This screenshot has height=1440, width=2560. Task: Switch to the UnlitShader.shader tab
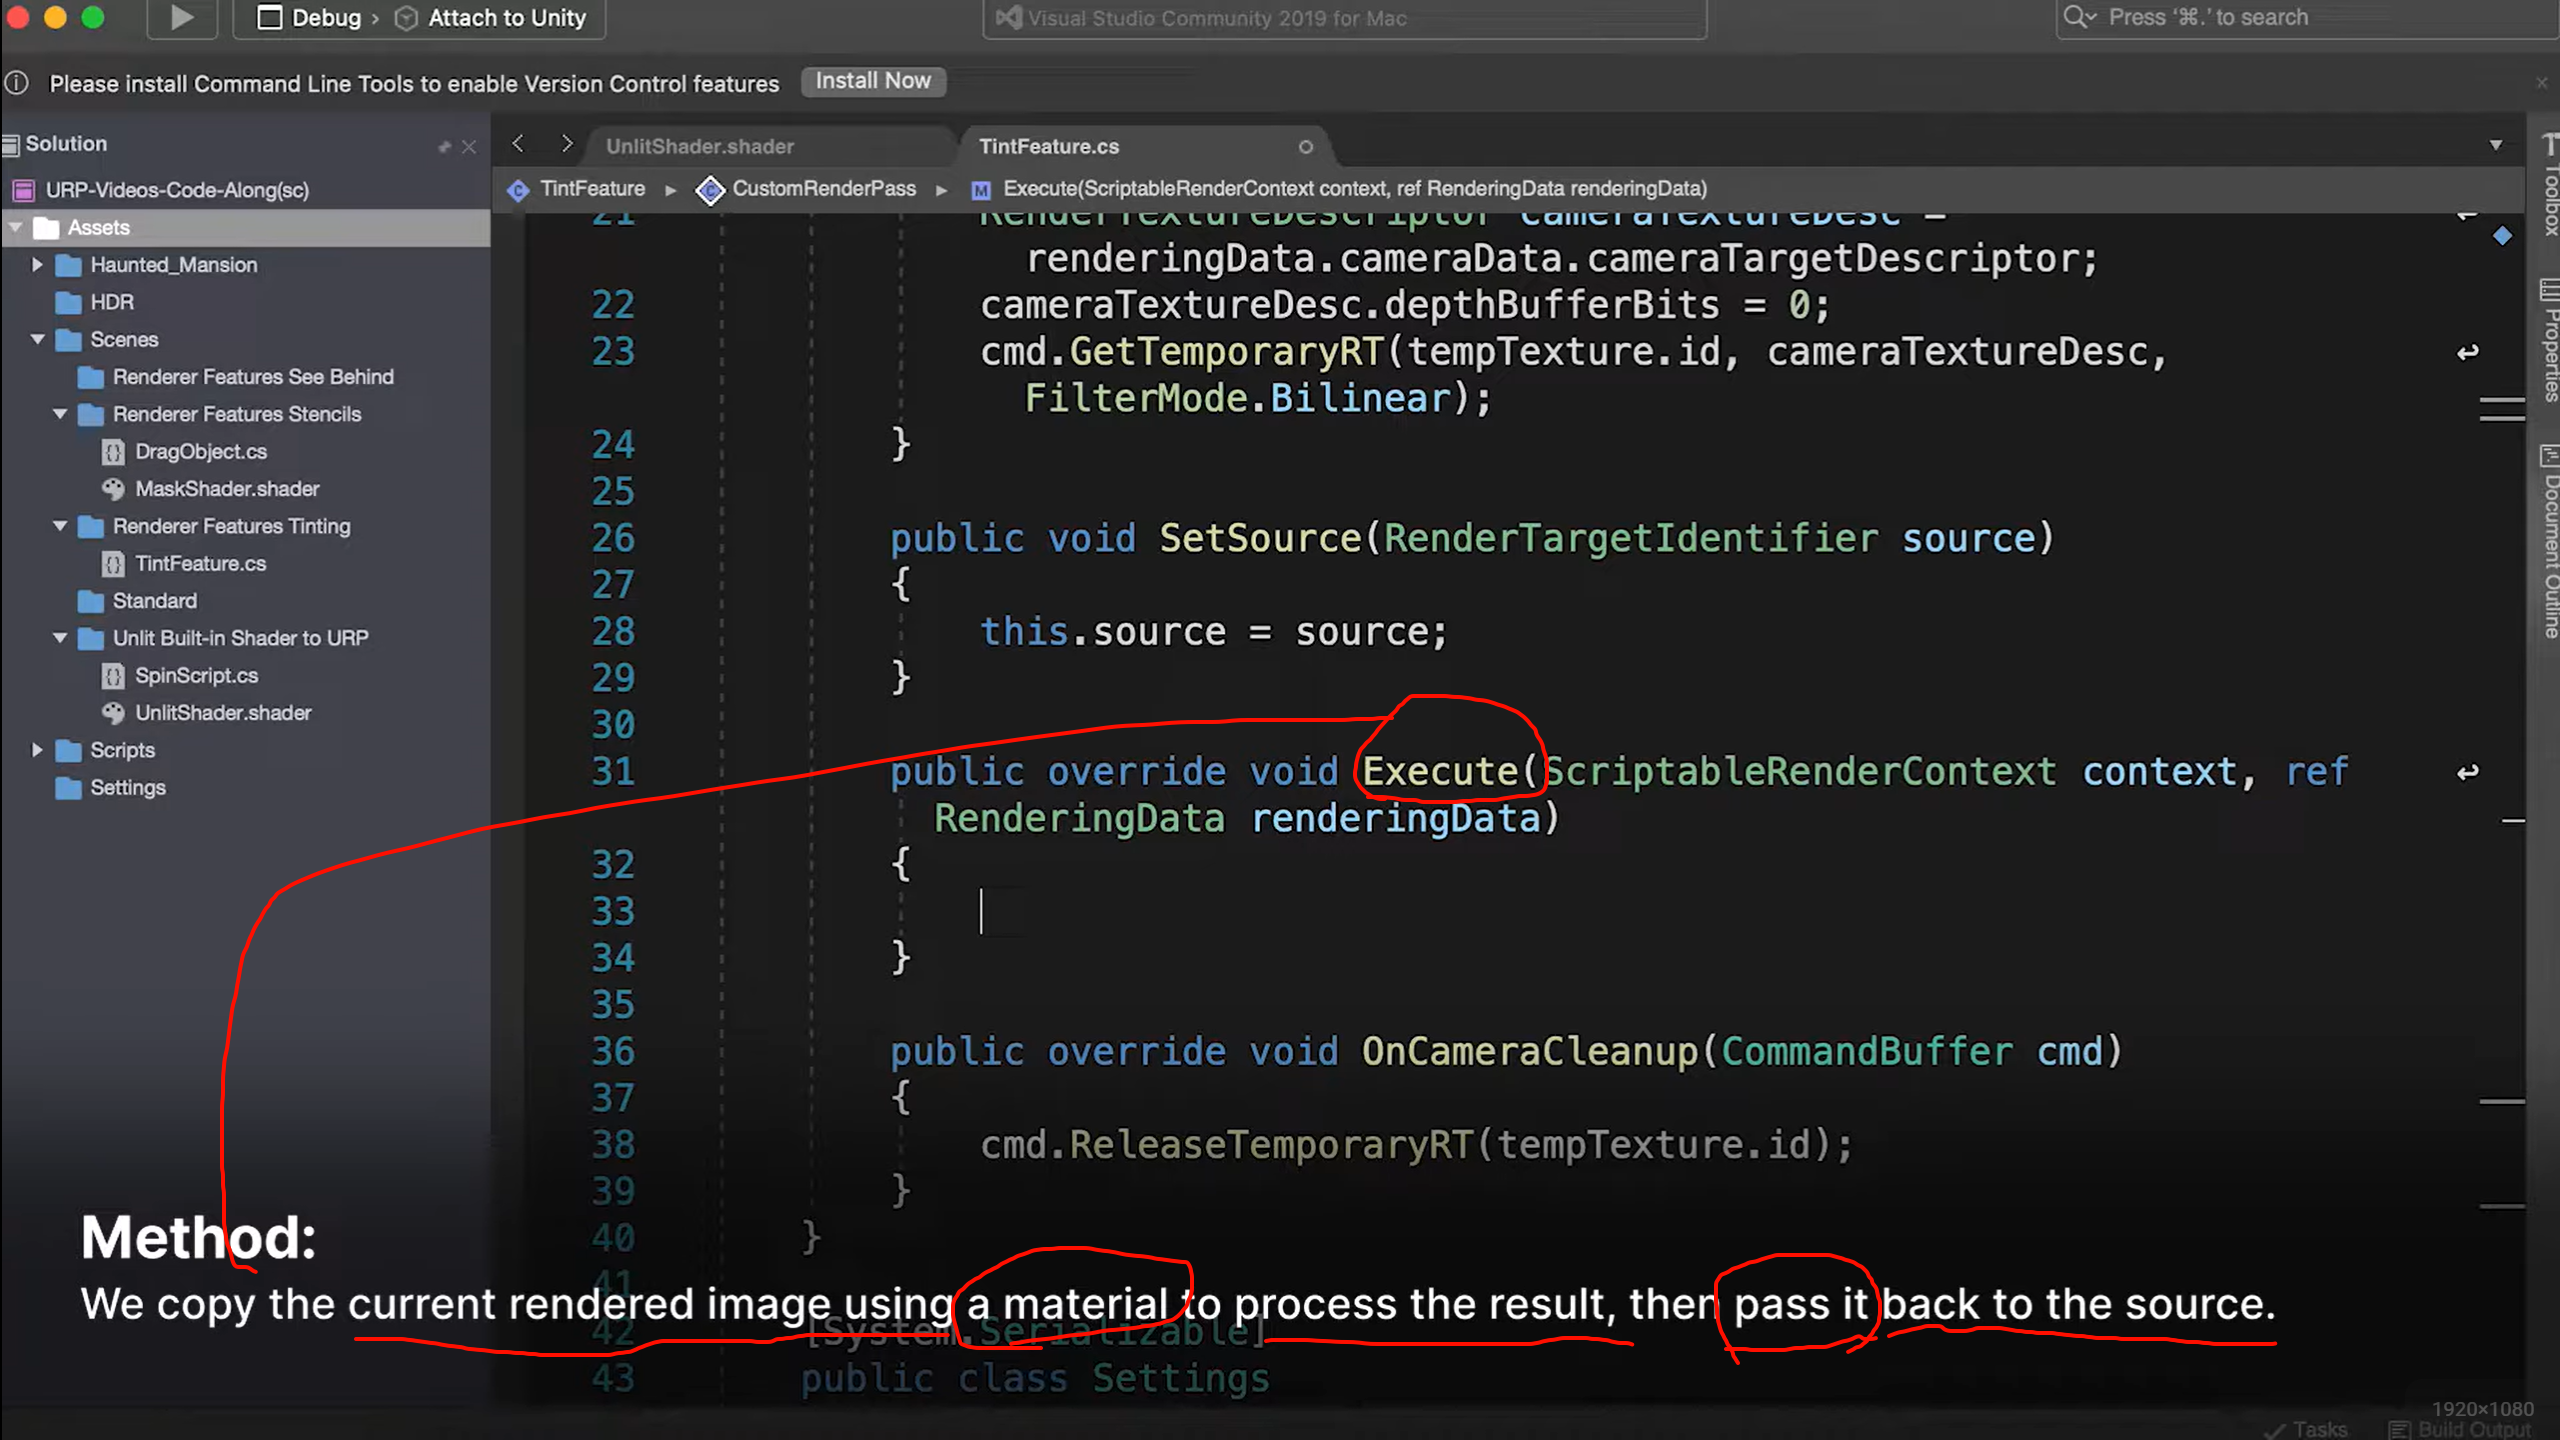click(x=700, y=146)
